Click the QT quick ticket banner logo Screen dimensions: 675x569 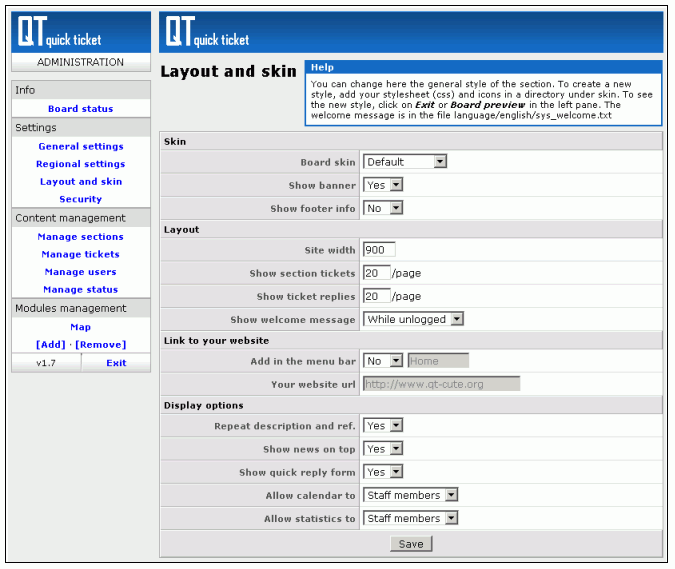[x=207, y=33]
